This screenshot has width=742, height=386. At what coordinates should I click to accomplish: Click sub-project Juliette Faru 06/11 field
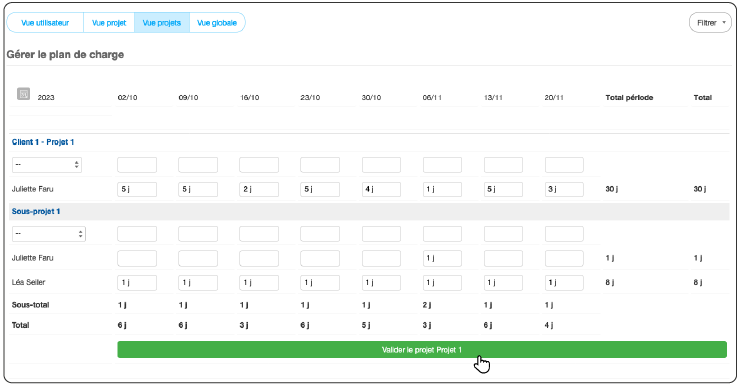pyautogui.click(x=442, y=258)
